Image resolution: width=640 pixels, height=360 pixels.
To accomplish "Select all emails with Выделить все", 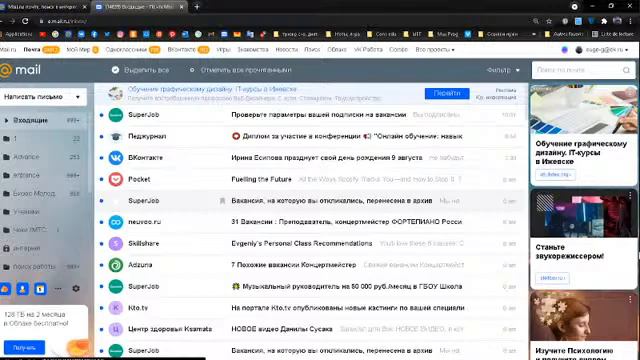I will [140, 70].
